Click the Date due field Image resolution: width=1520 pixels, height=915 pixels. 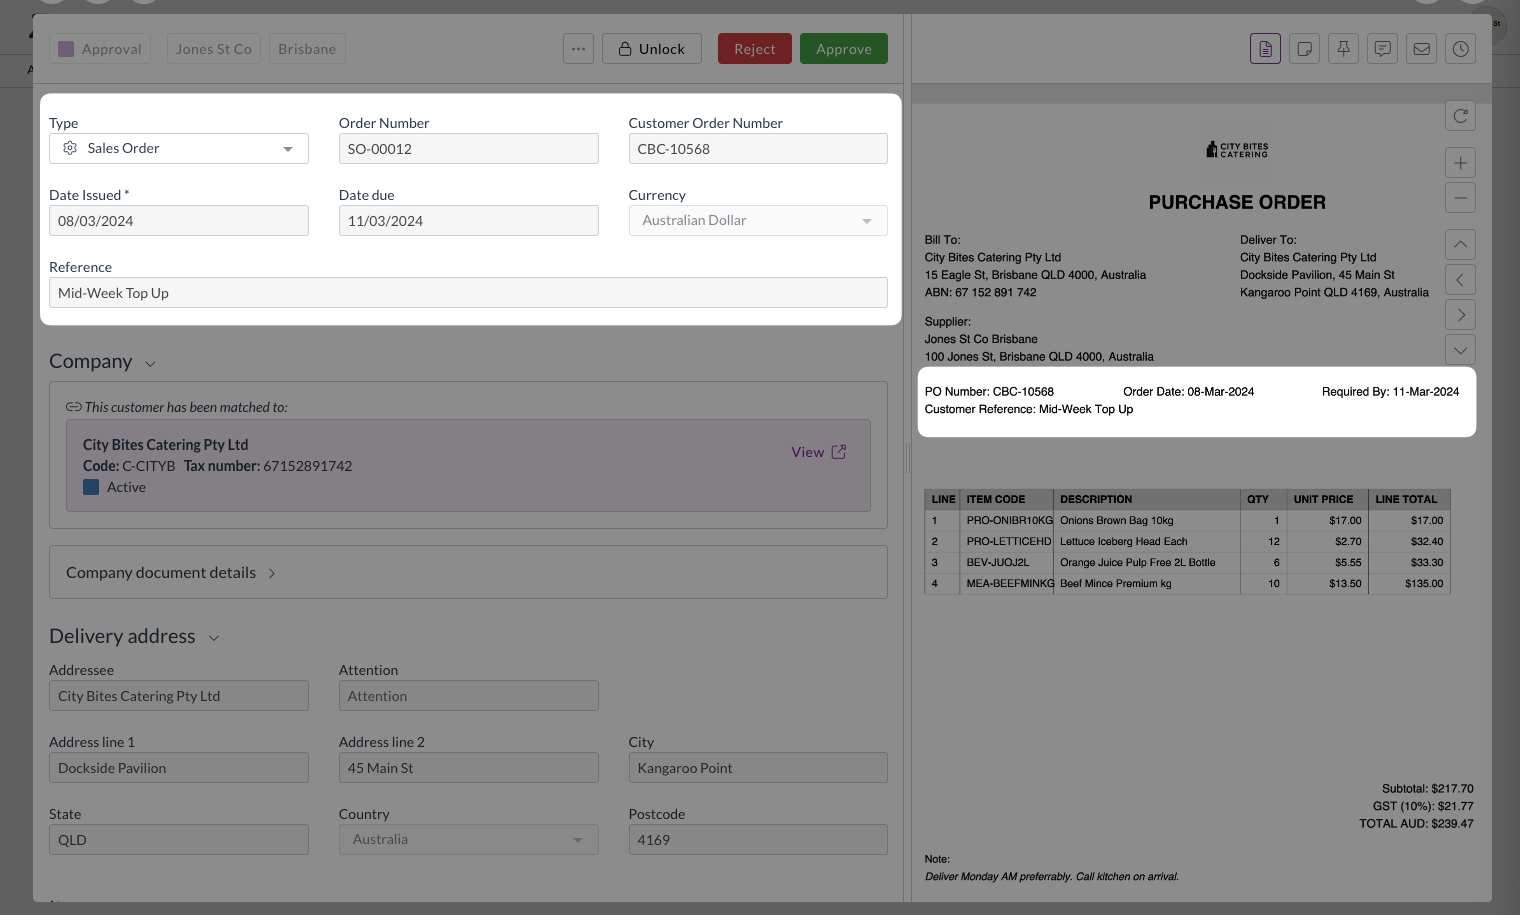(x=468, y=221)
